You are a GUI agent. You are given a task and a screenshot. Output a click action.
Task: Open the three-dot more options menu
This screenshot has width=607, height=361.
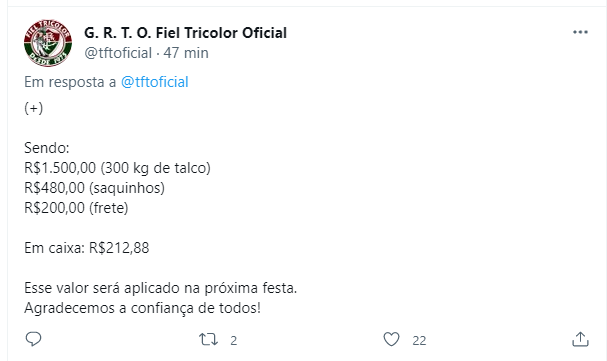[x=580, y=32]
